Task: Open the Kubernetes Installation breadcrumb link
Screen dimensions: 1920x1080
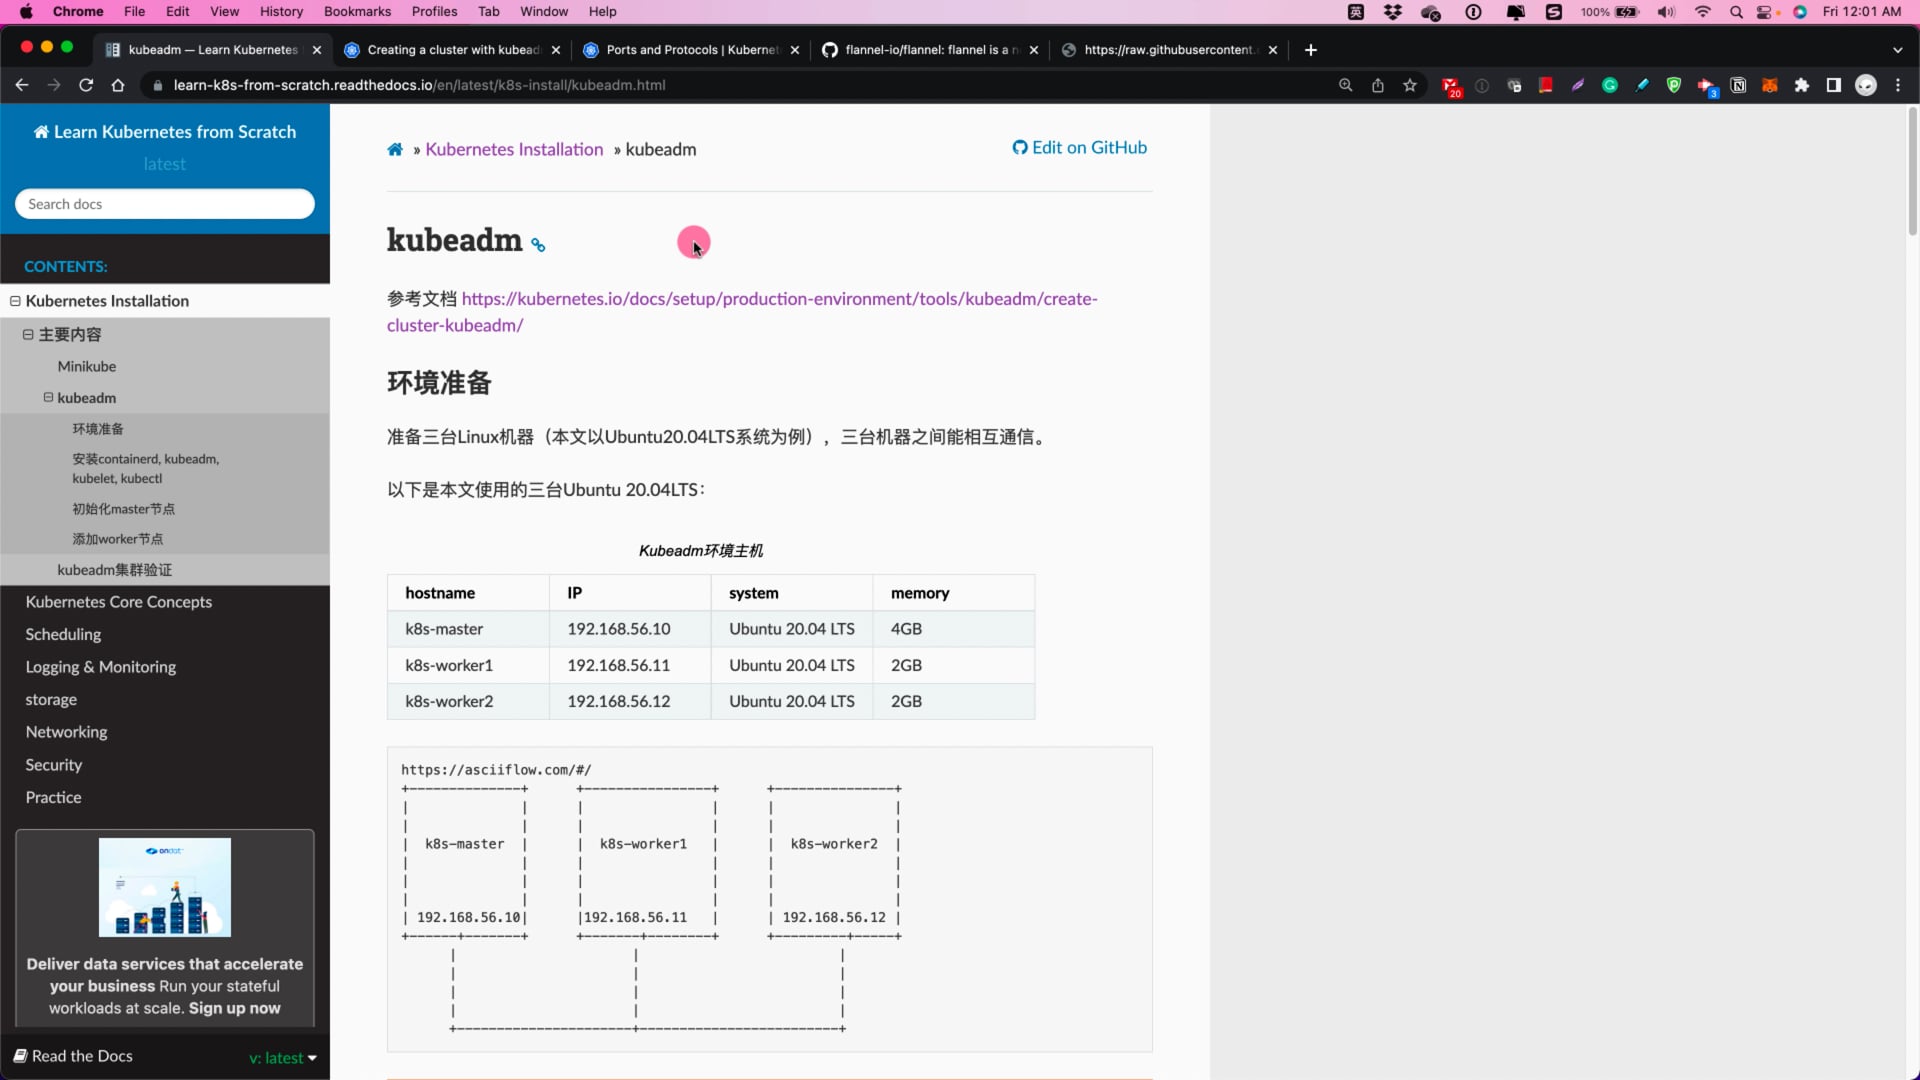Action: tap(514, 150)
